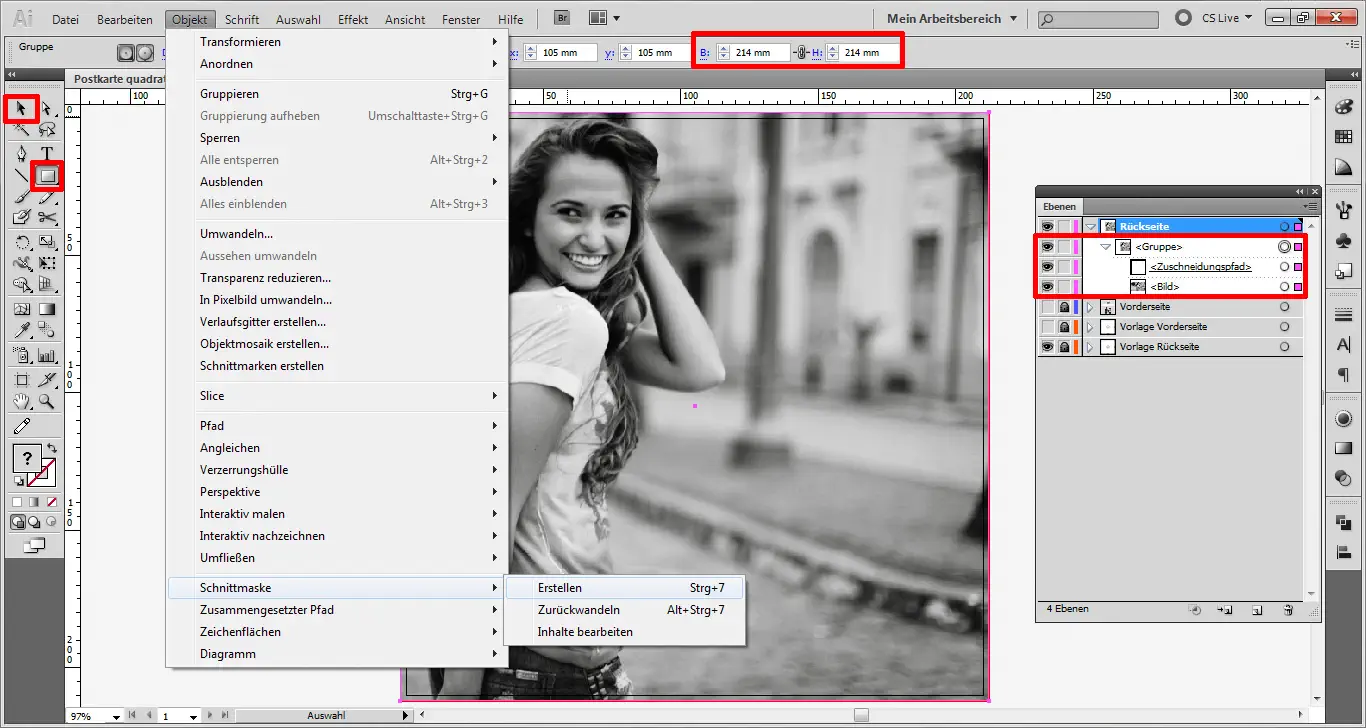
Task: Open the Mein Arbeitsbereich workspace dropdown
Action: coord(950,19)
